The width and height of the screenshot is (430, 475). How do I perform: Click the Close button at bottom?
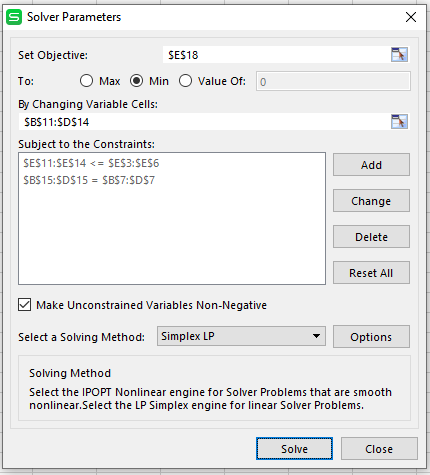(x=379, y=449)
